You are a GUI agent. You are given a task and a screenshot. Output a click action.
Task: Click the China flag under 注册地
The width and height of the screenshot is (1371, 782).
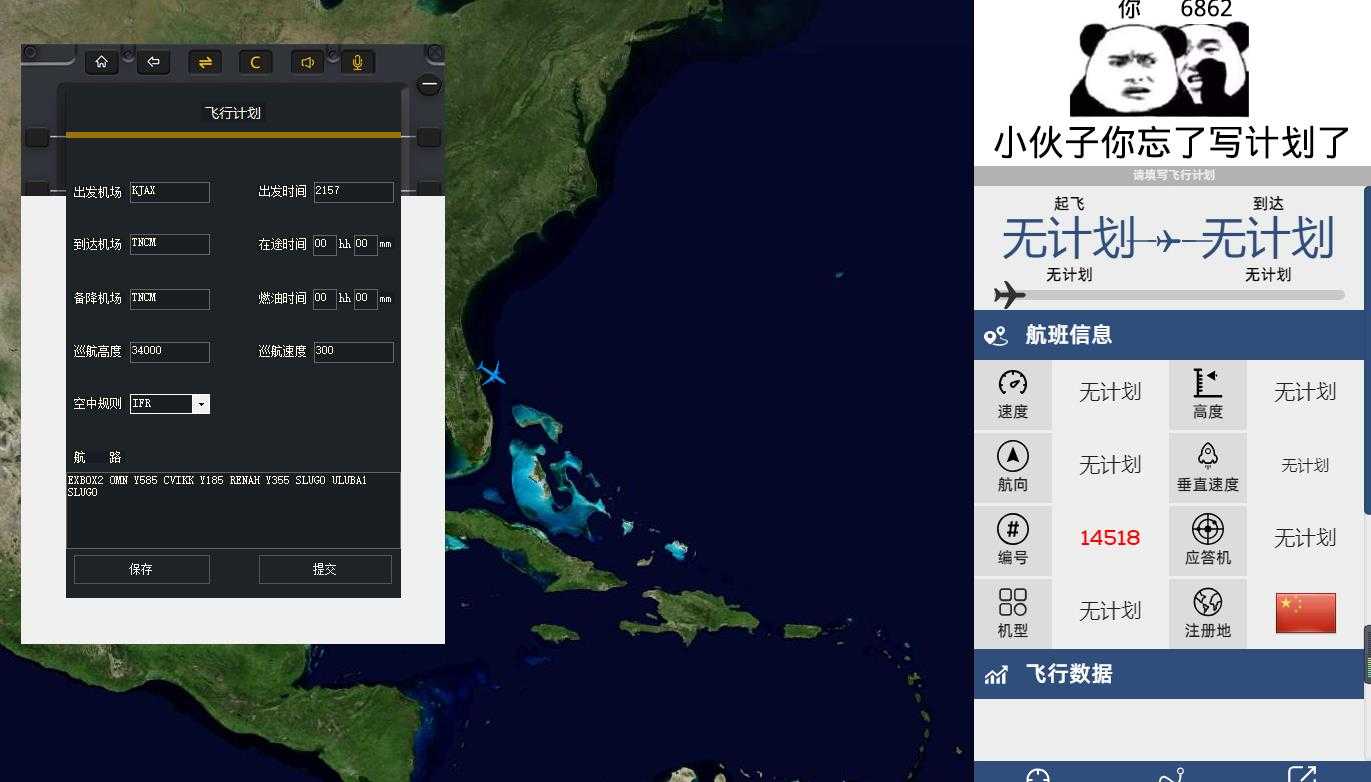[x=1305, y=613]
